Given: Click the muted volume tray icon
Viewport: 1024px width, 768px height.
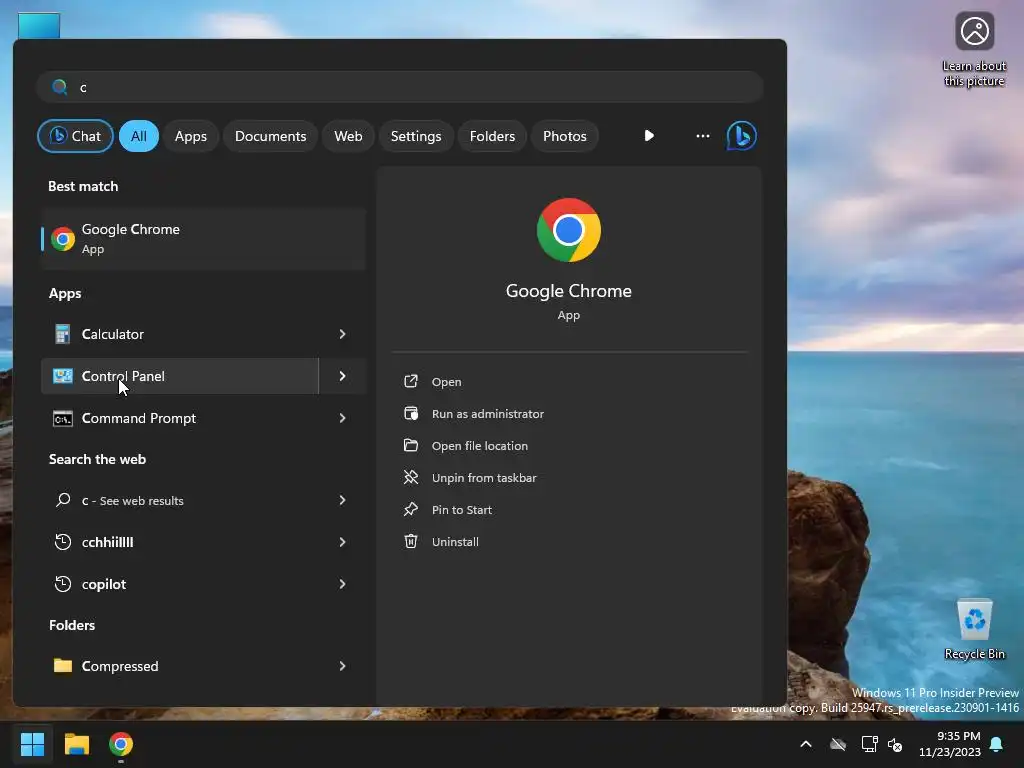Looking at the screenshot, I should coord(895,744).
